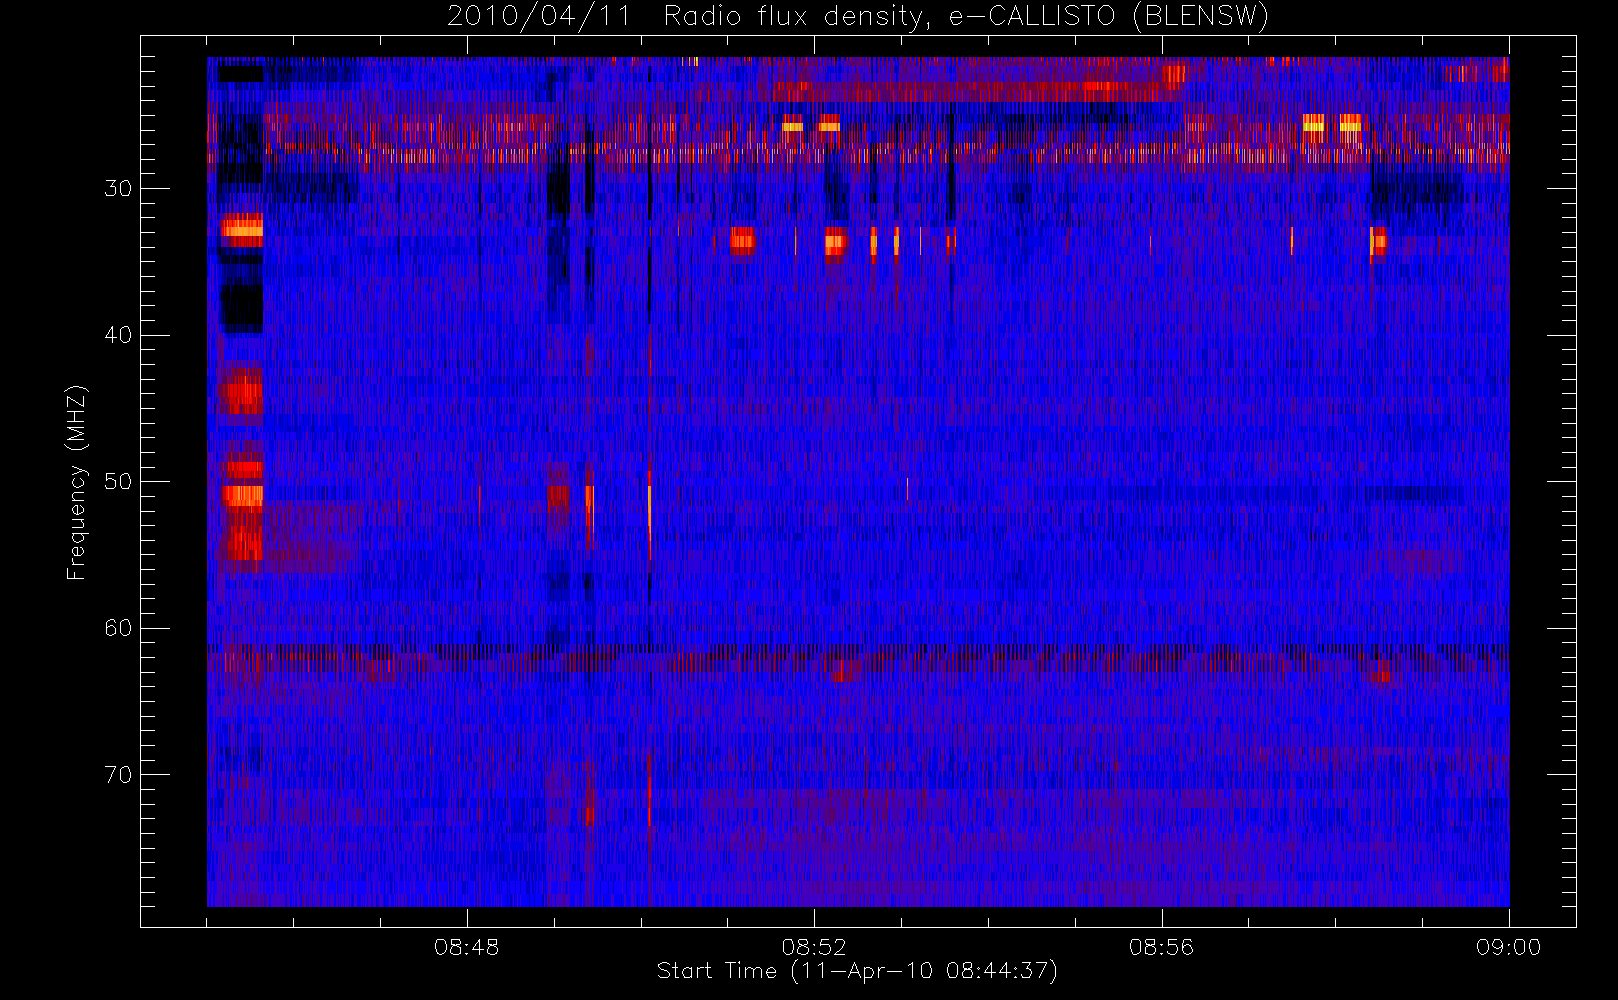Click the 09:00 time tick label

click(x=1508, y=947)
